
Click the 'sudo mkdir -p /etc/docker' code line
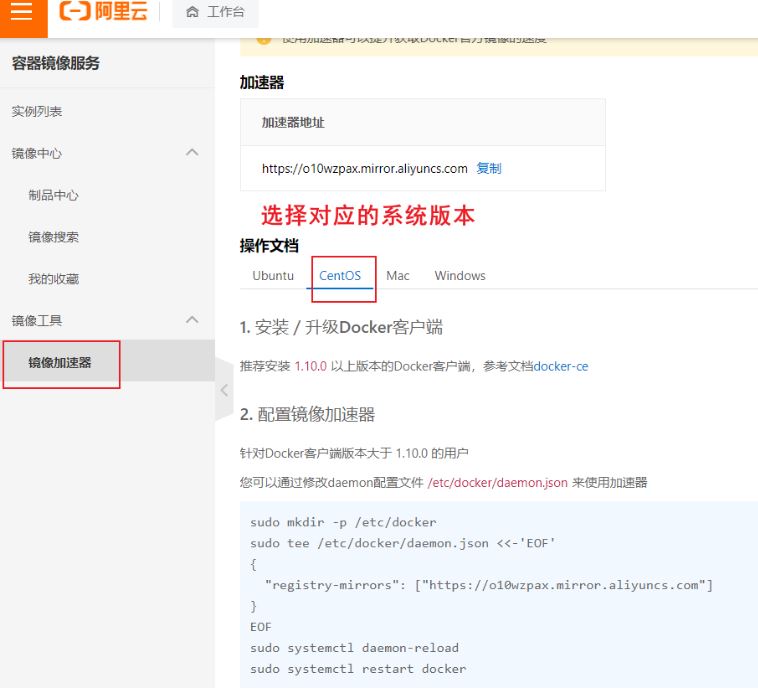[343, 522]
